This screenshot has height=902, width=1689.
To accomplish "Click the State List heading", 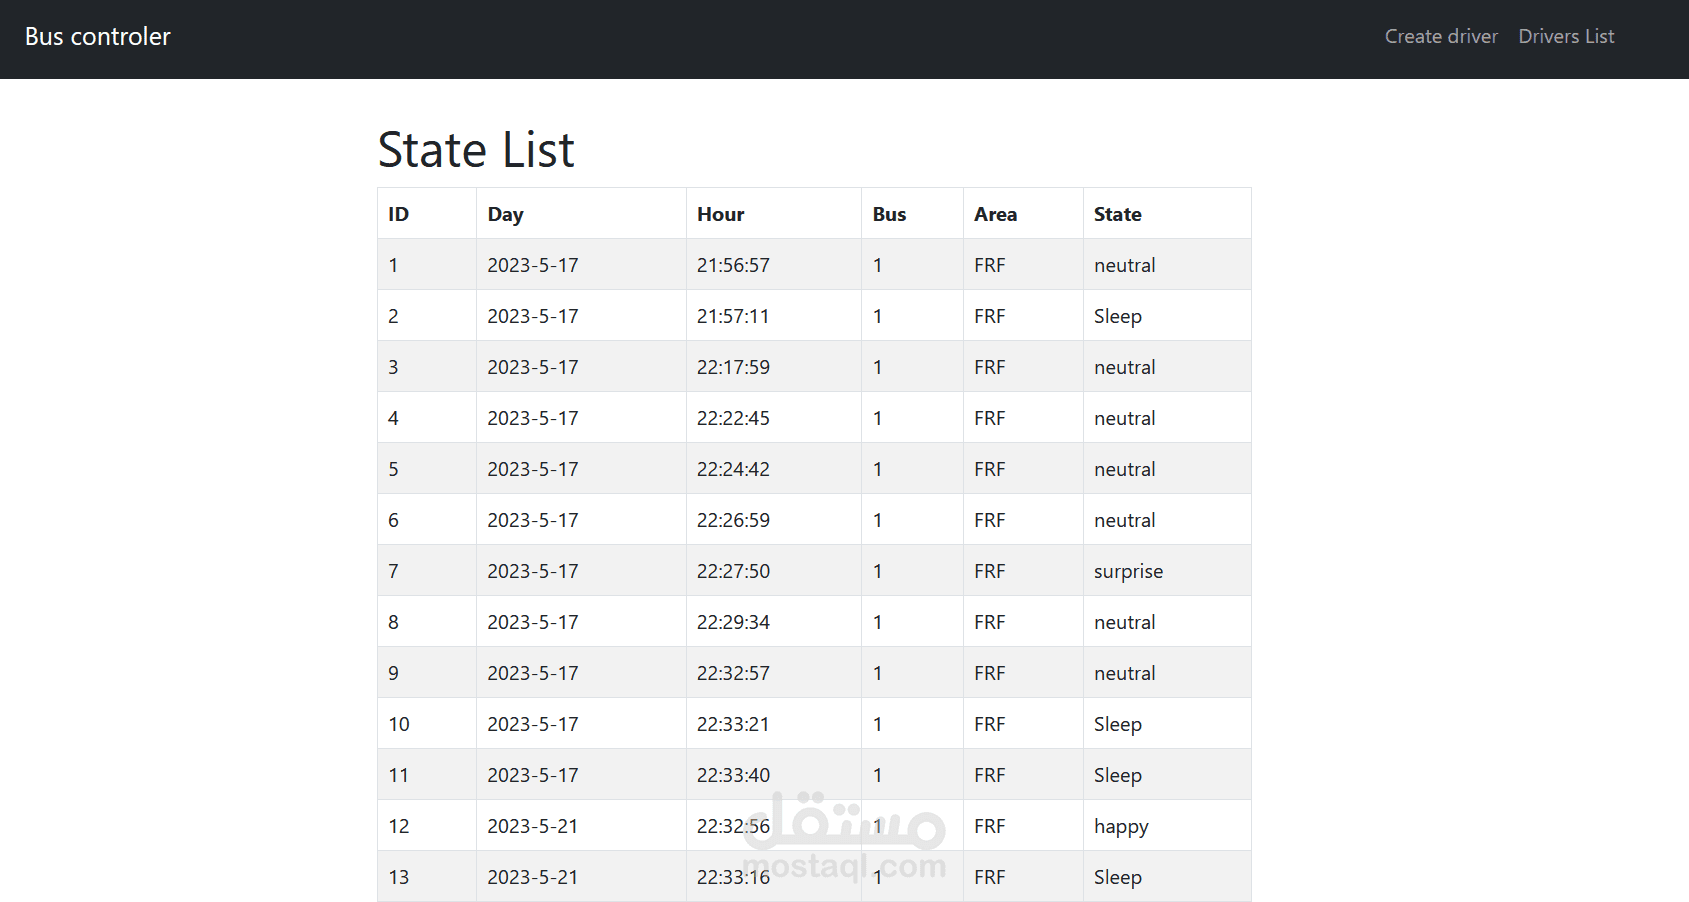I will point(476,150).
